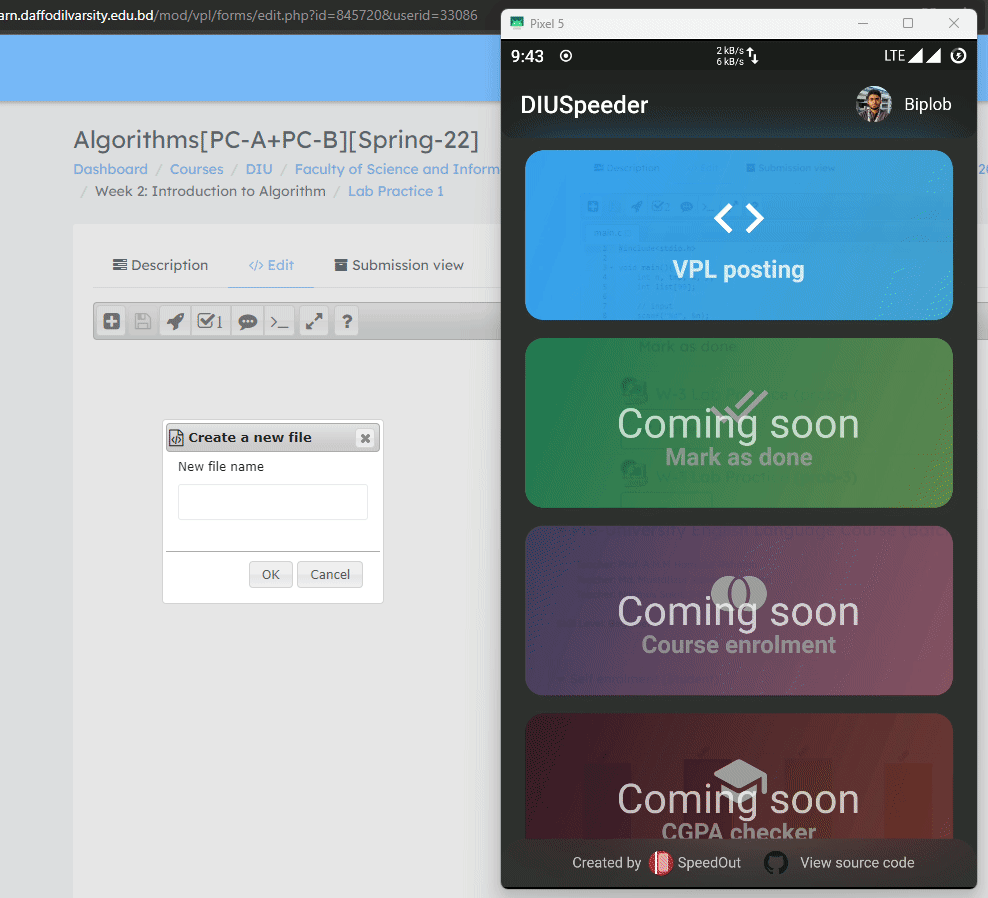Viewport: 988px width, 898px height.
Task: Open the Lab Practice 1 breadcrumb link
Action: (x=396, y=191)
